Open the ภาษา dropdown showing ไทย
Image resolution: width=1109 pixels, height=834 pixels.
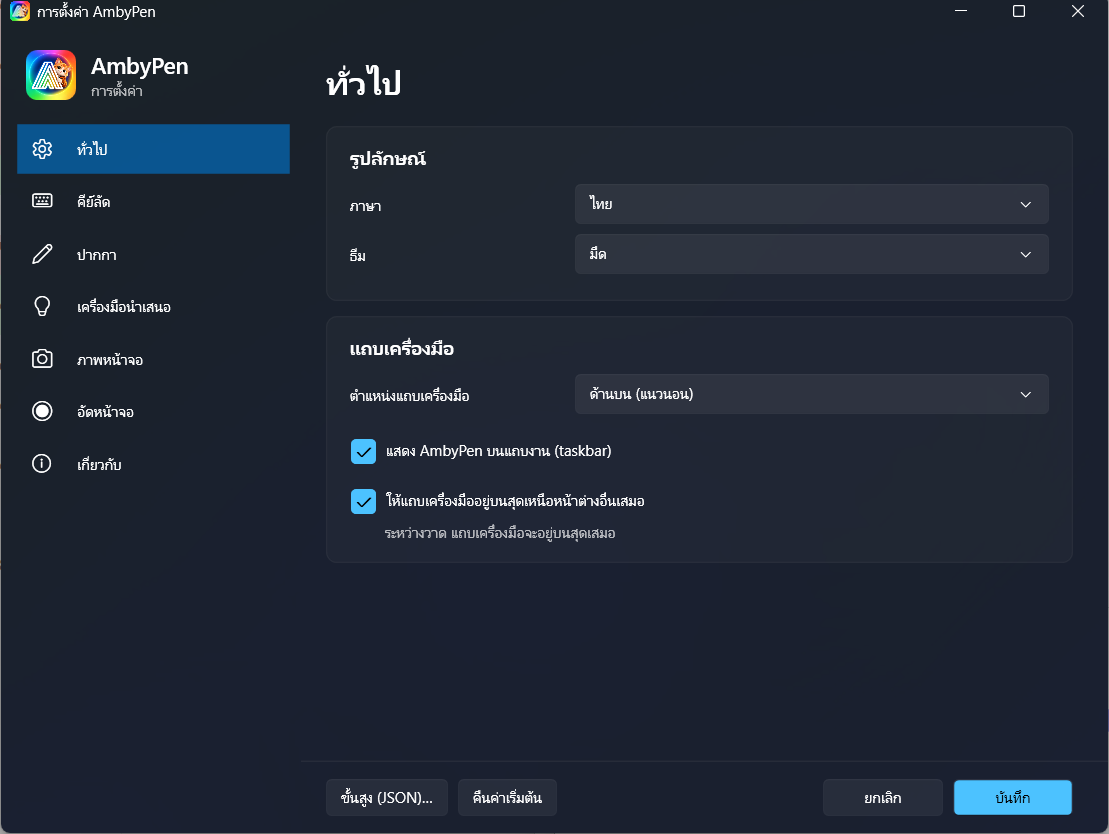(811, 204)
